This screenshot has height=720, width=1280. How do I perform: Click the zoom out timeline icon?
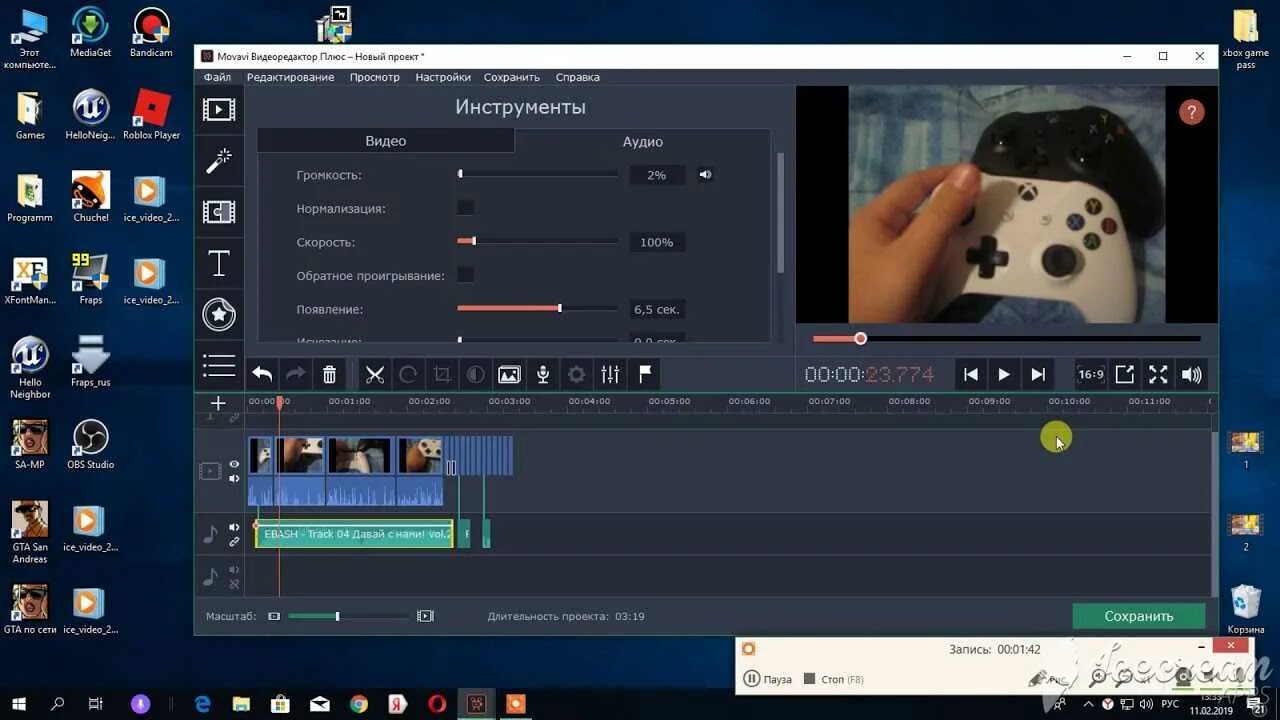274,616
